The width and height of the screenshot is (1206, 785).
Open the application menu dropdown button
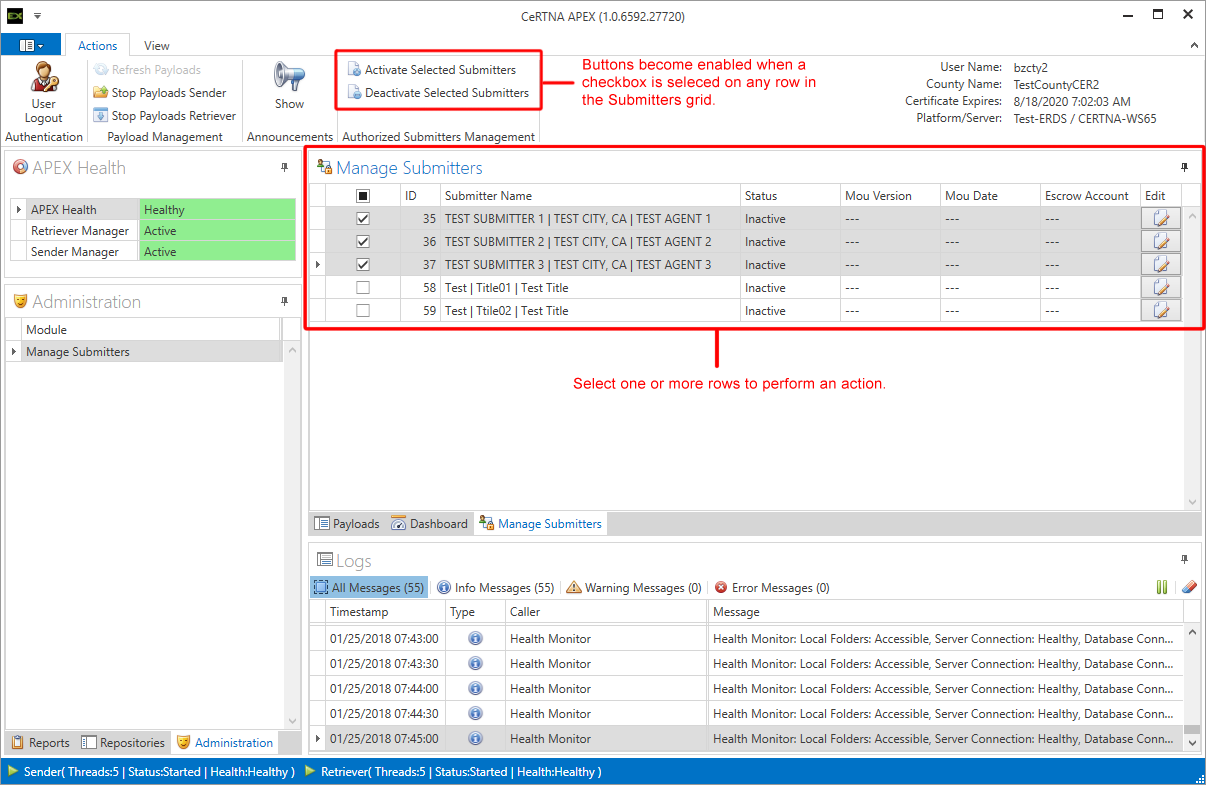(x=31, y=46)
